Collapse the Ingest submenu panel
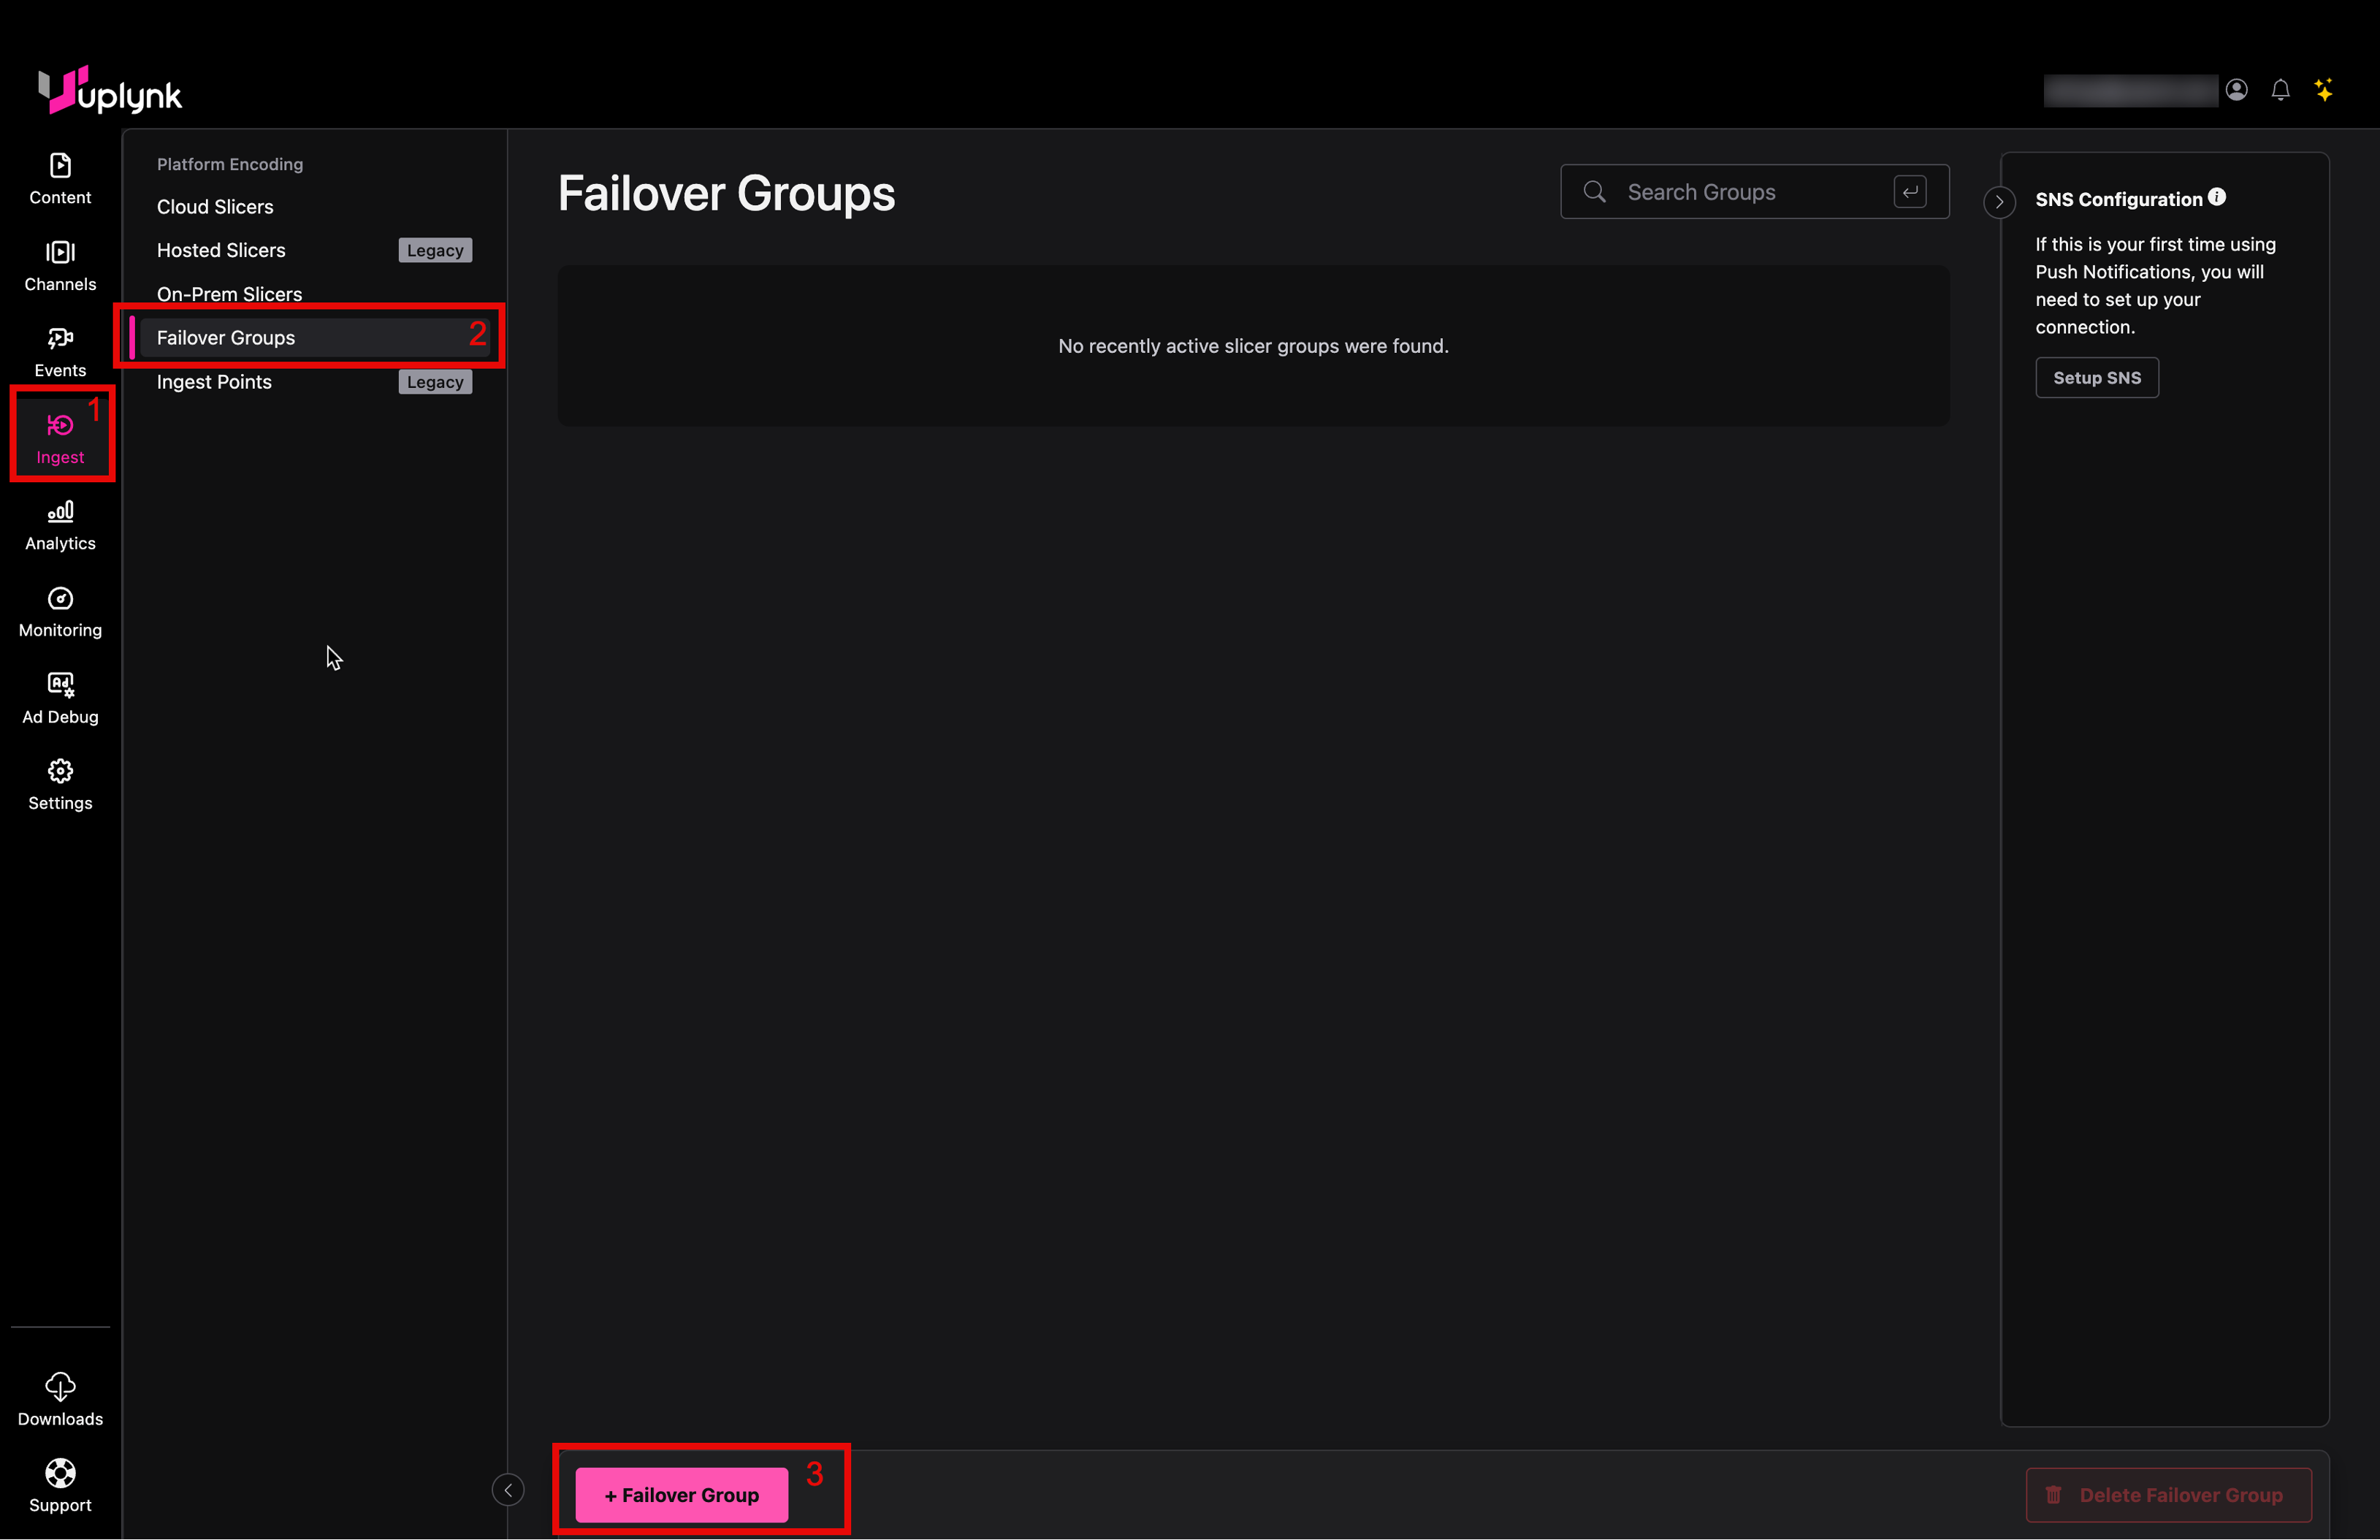This screenshot has width=2380, height=1540. point(508,1490)
